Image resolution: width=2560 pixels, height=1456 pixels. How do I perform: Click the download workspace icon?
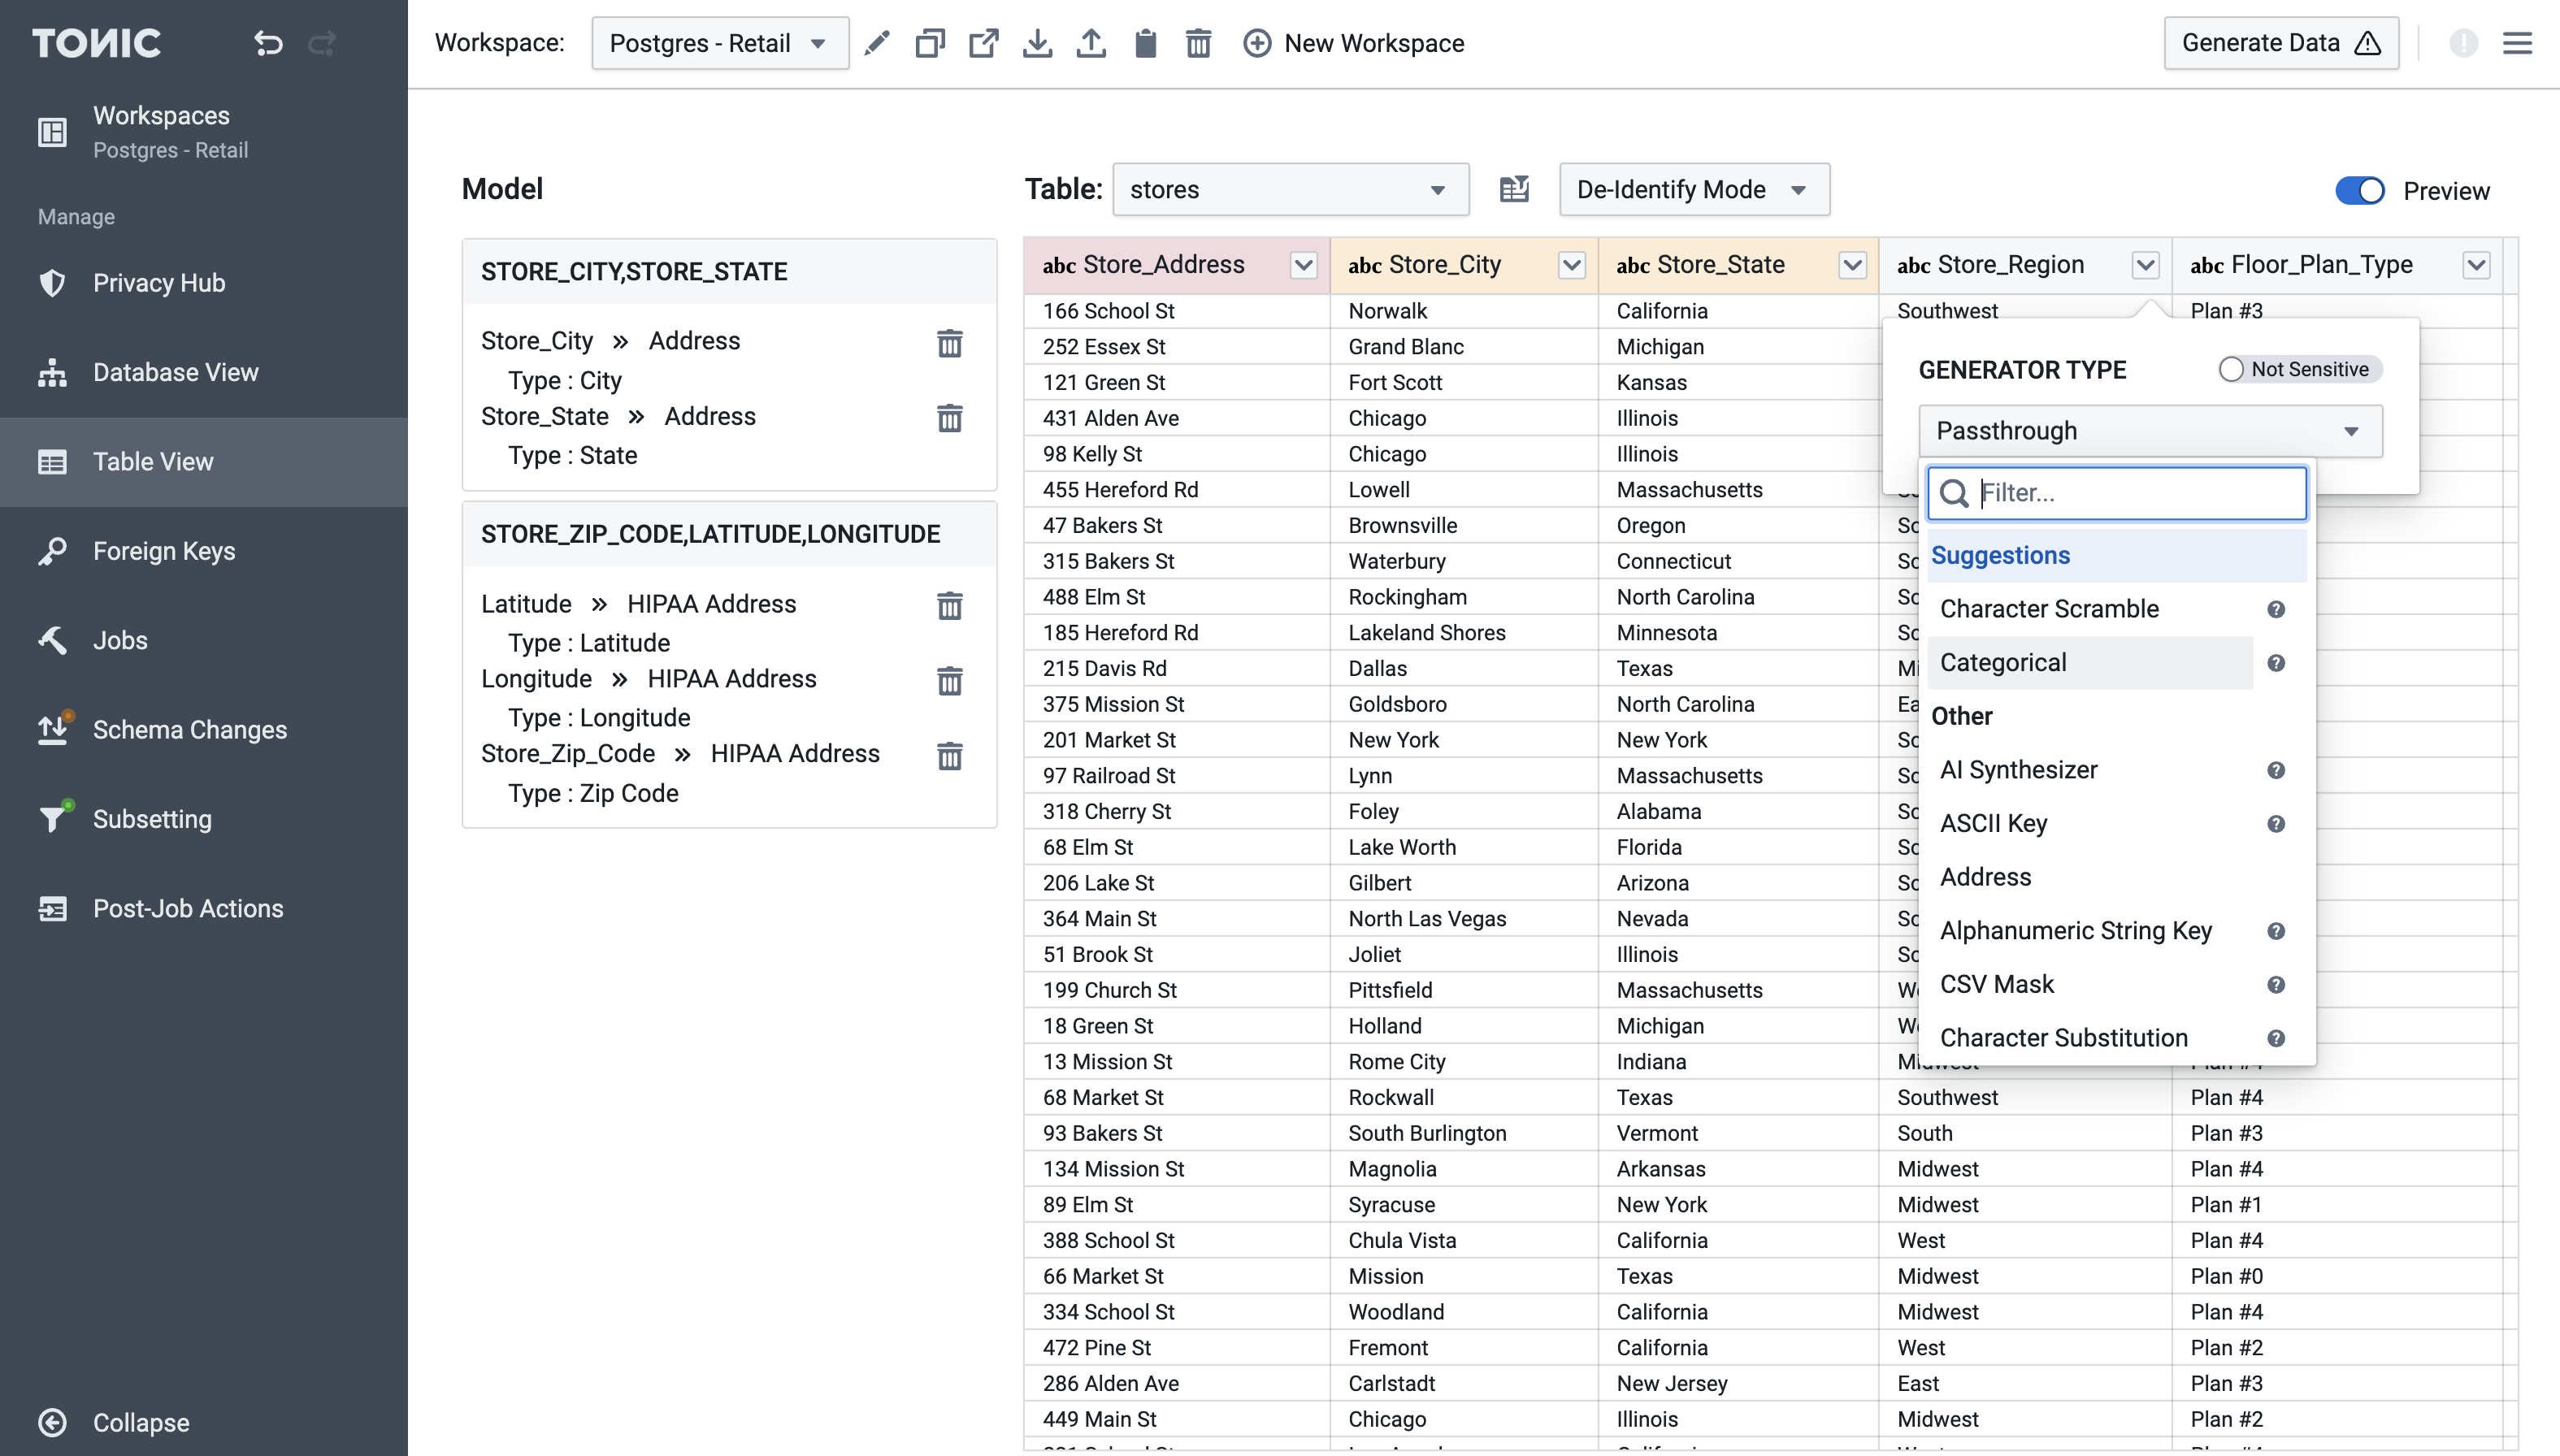click(x=1038, y=43)
